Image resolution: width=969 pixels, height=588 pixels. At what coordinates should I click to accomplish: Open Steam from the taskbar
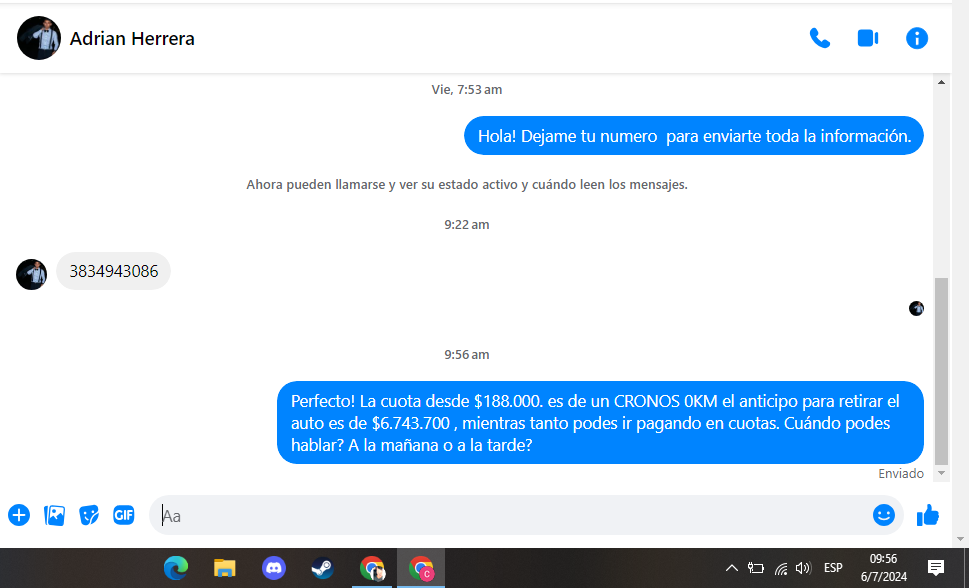[322, 568]
